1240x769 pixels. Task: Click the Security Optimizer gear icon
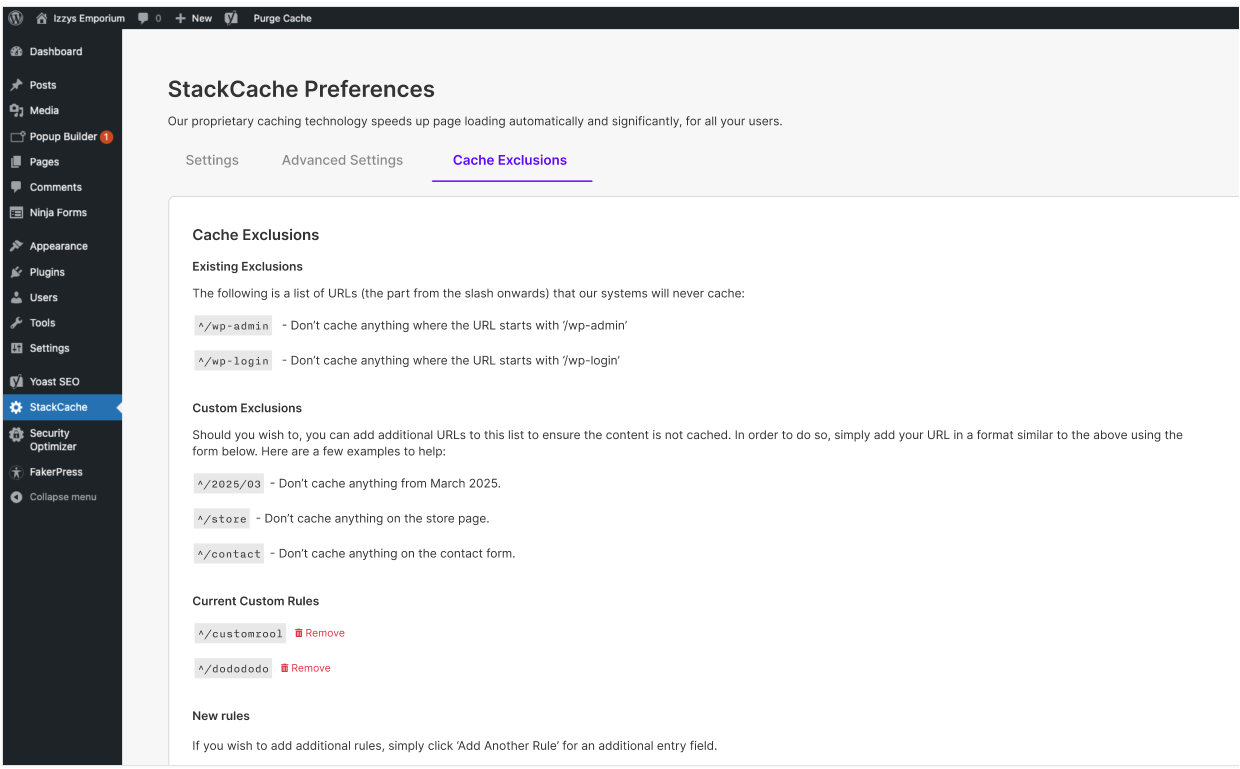(16, 435)
